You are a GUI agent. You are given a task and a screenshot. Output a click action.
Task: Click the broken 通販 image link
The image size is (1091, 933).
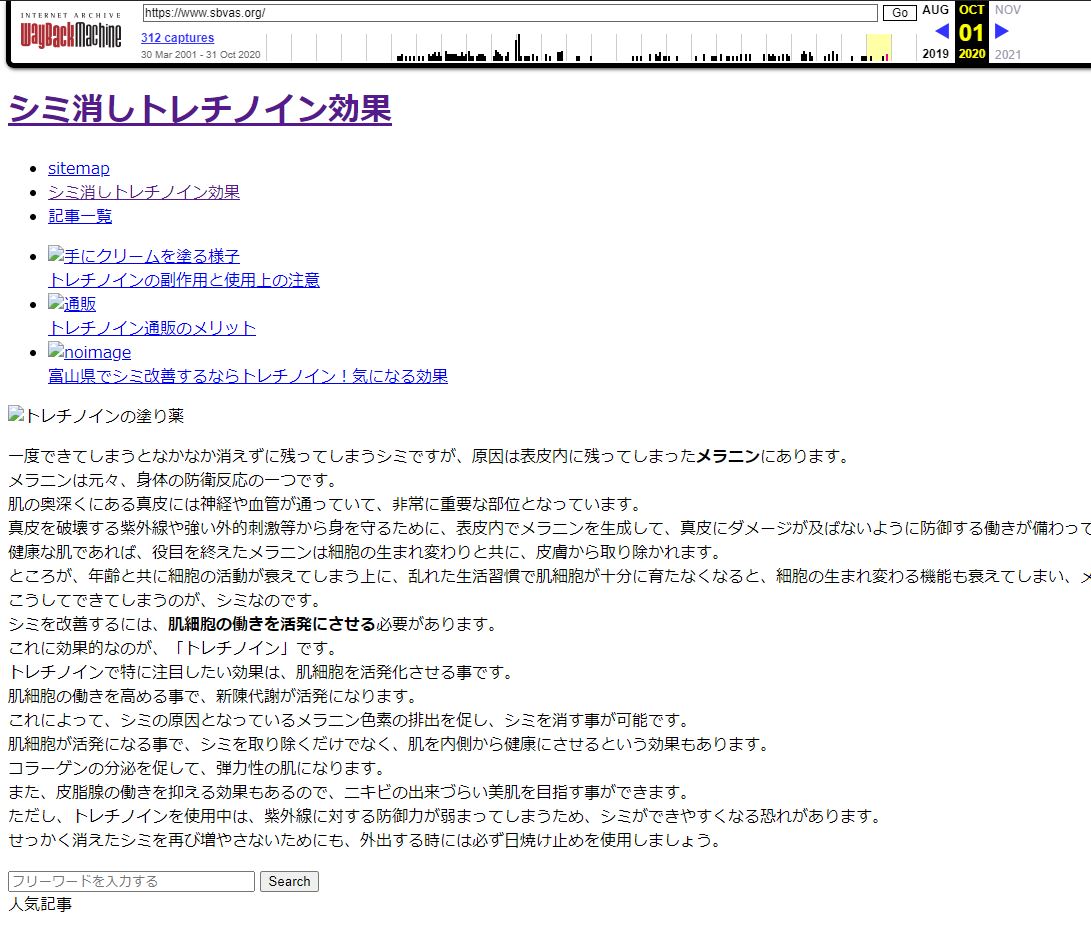pos(72,304)
